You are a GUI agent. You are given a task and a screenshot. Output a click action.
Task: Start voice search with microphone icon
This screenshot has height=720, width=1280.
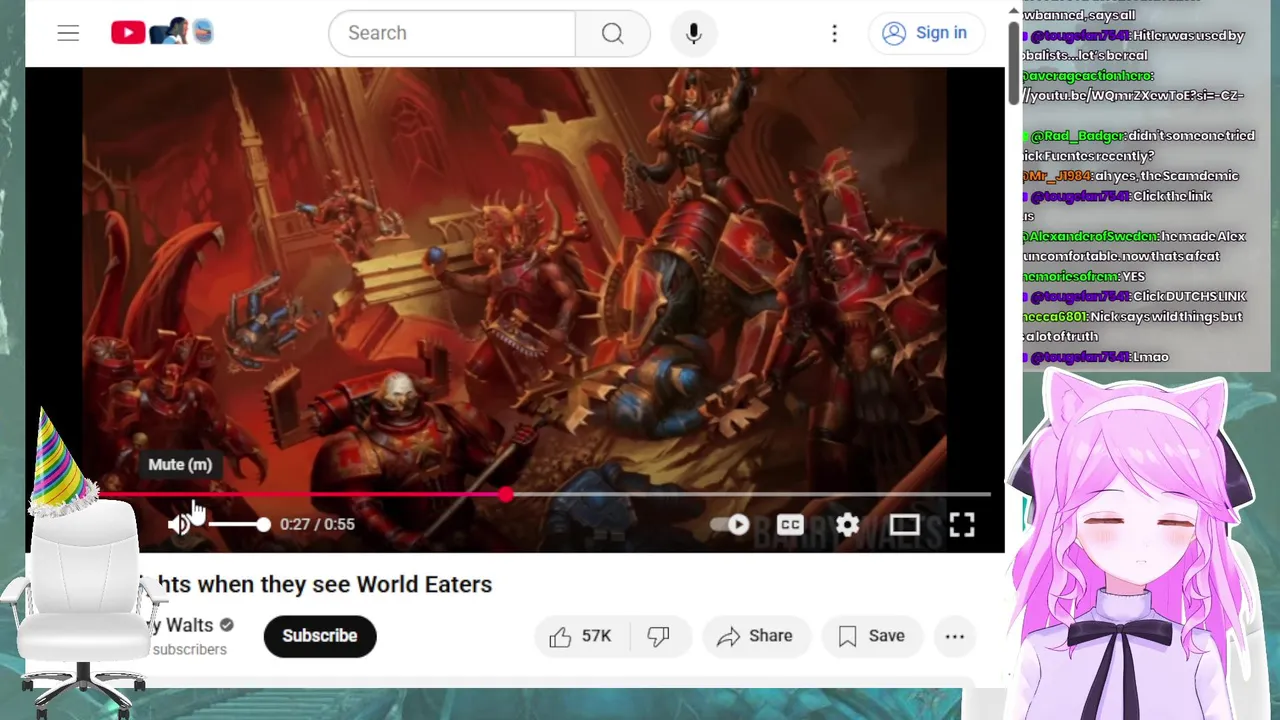693,33
